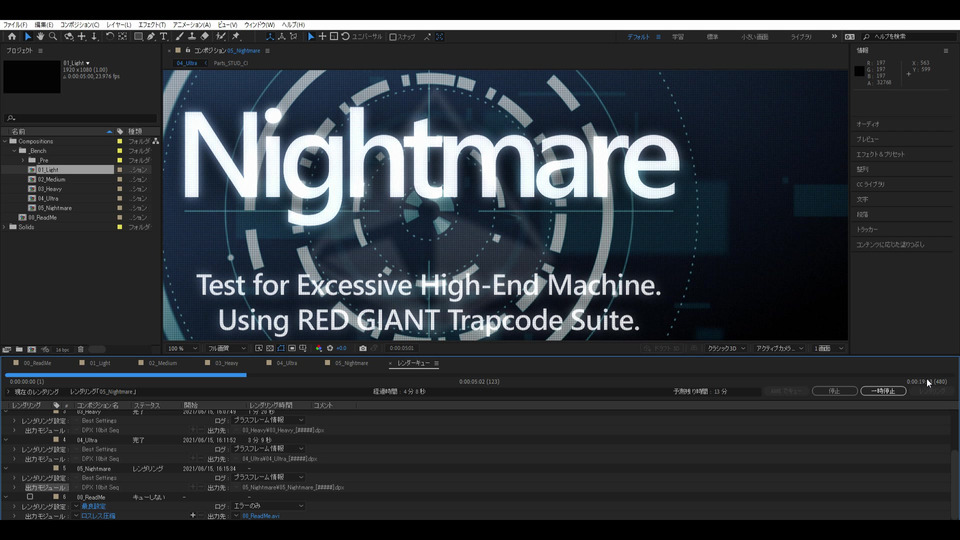Click the interpret footage icon in project panel
960x540 pixels.
click(7, 350)
